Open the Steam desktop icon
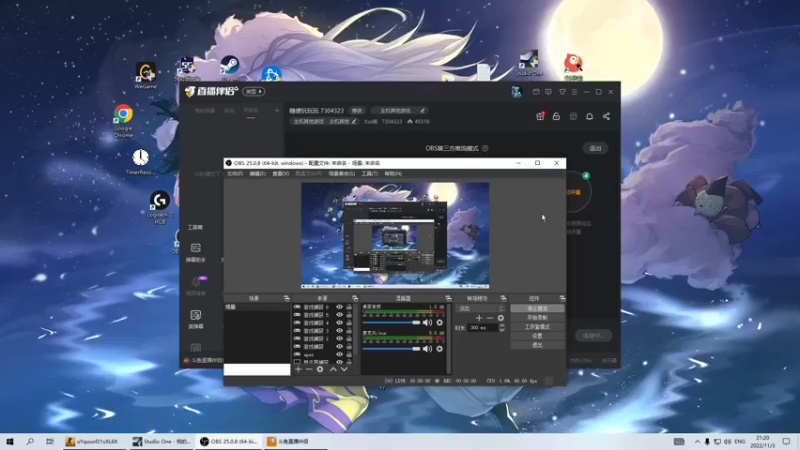This screenshot has height=450, width=800. (x=230, y=68)
